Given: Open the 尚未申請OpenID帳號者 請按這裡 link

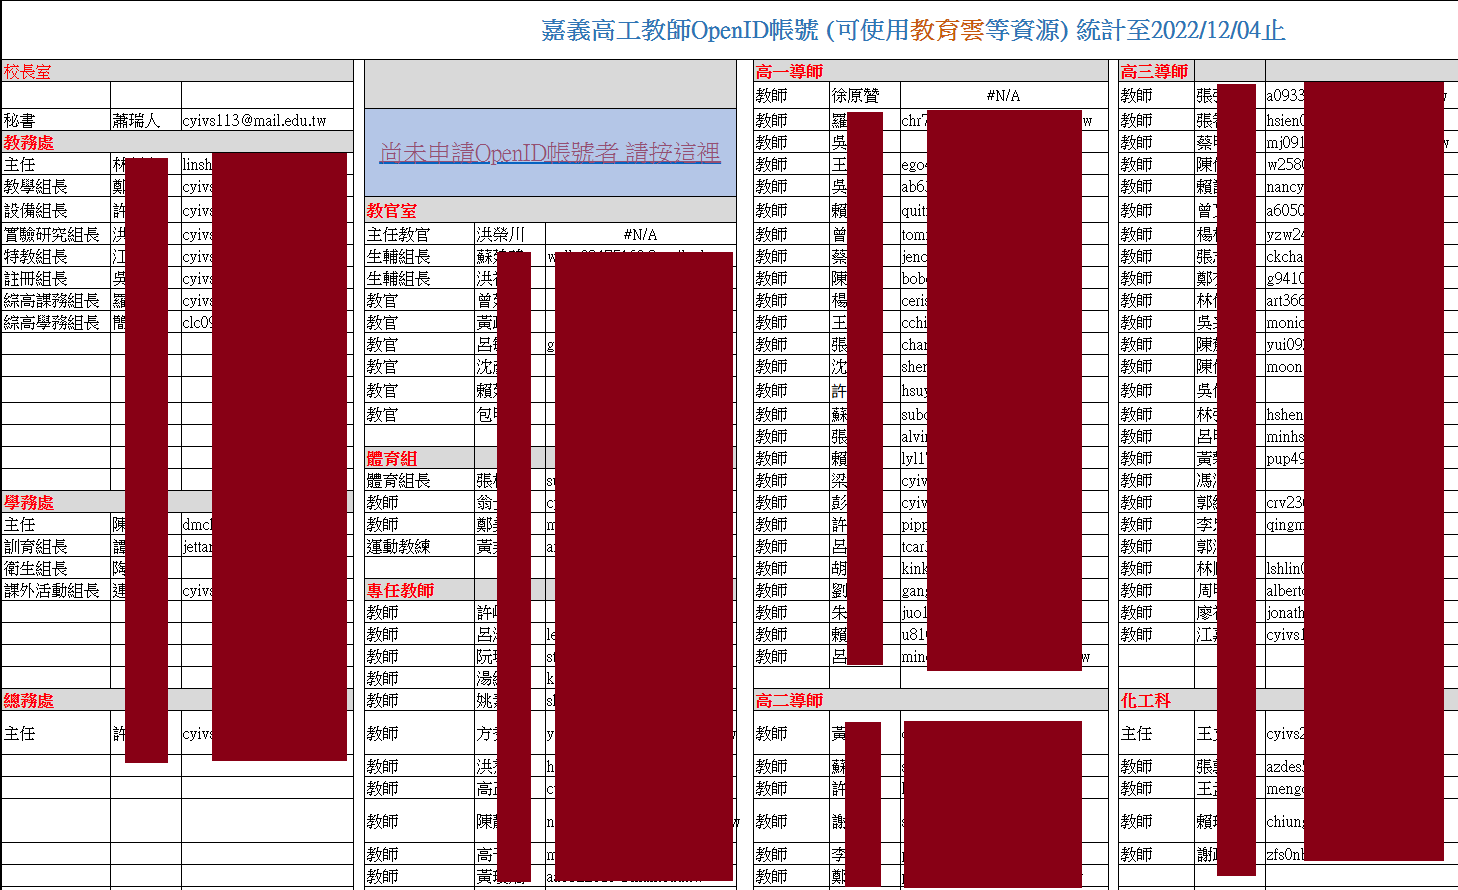Looking at the screenshot, I should pos(550,152).
